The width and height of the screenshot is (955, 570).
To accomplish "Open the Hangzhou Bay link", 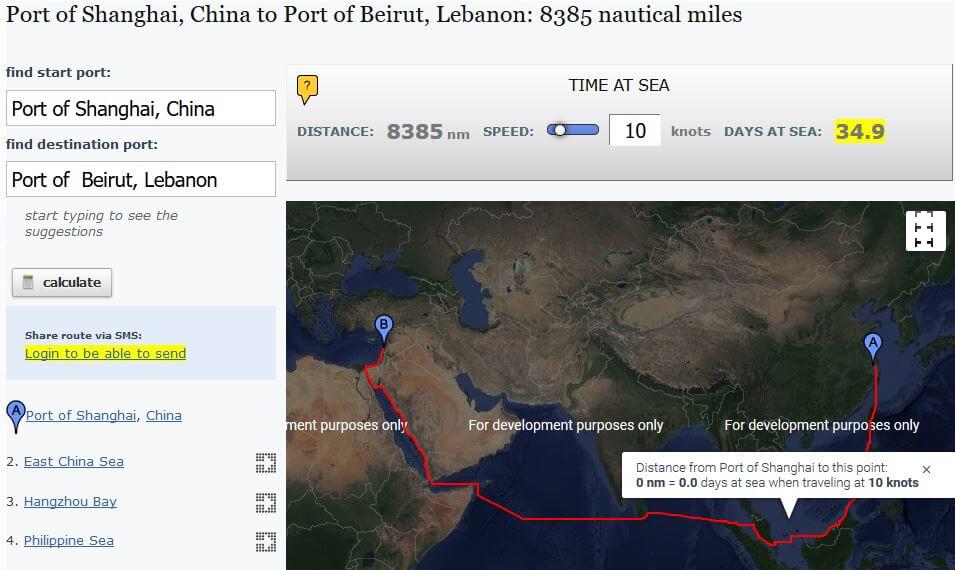I will [70, 502].
